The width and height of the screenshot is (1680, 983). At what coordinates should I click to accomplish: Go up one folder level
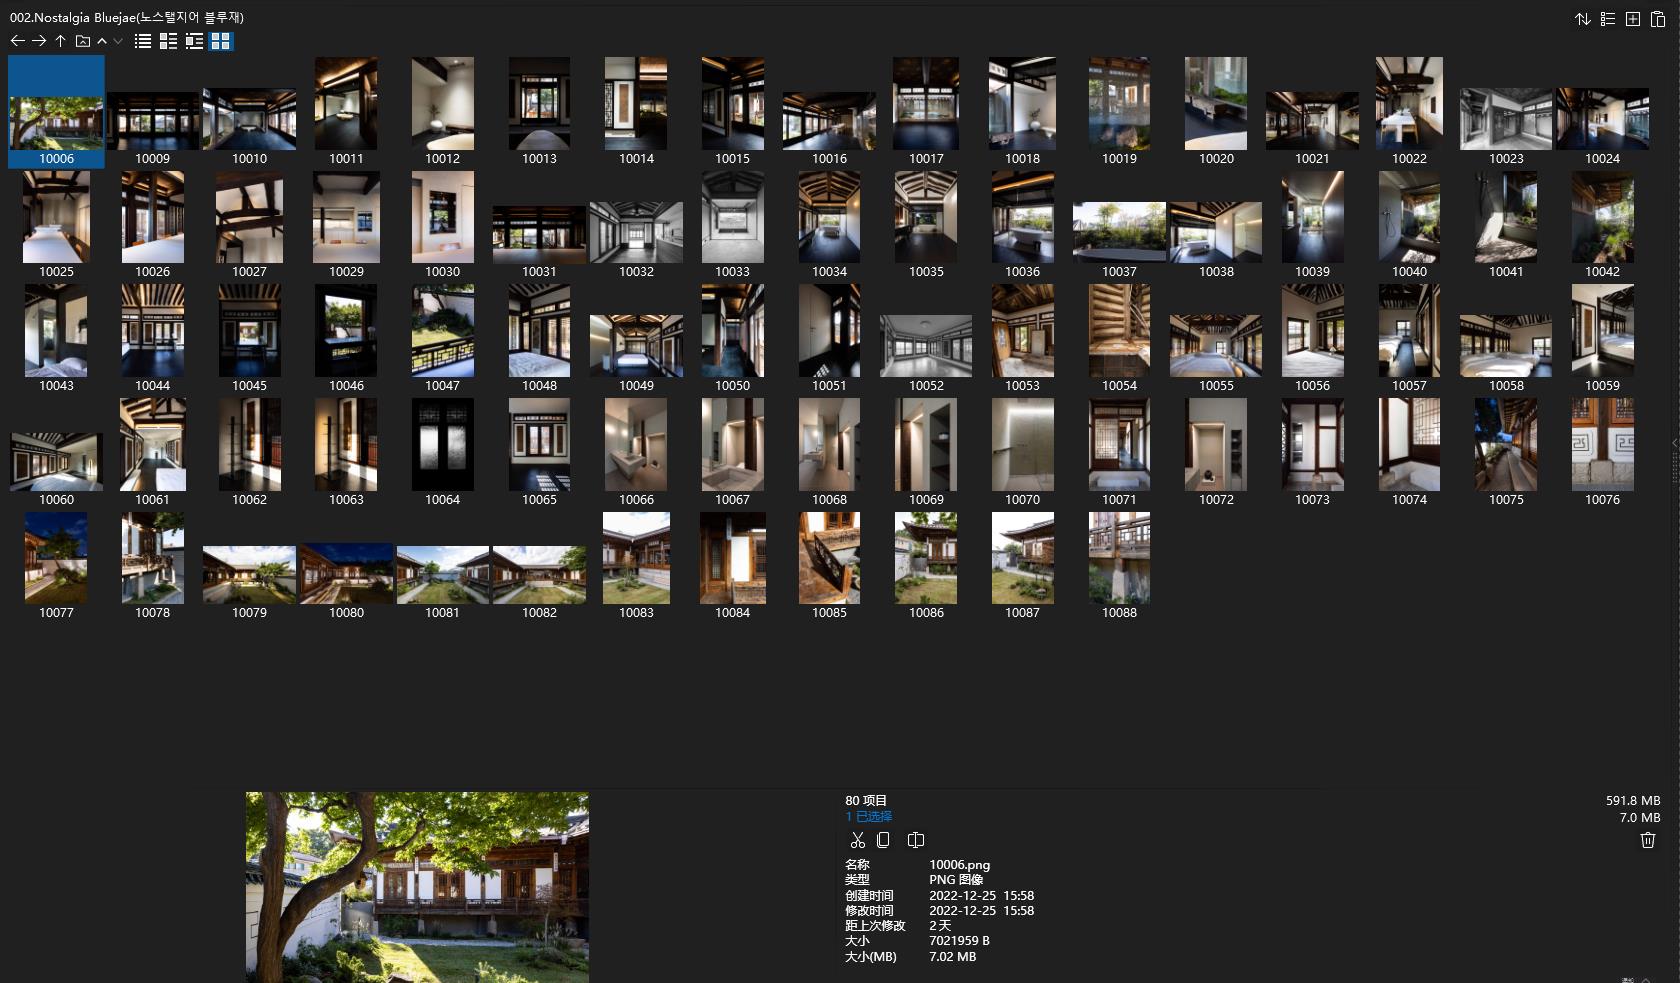pyautogui.click(x=60, y=41)
